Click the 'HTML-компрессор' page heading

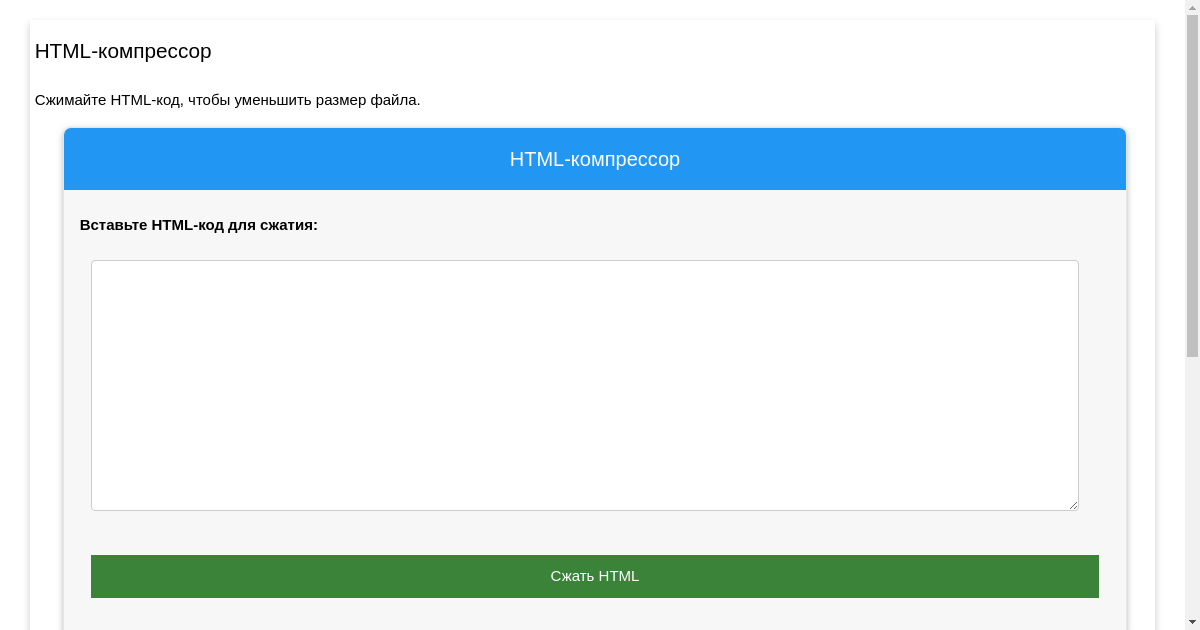tap(123, 51)
